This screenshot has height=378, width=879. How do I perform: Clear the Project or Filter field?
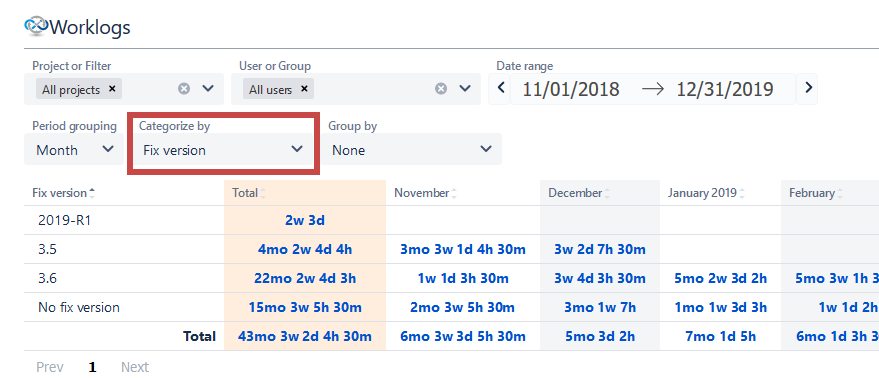pos(184,89)
